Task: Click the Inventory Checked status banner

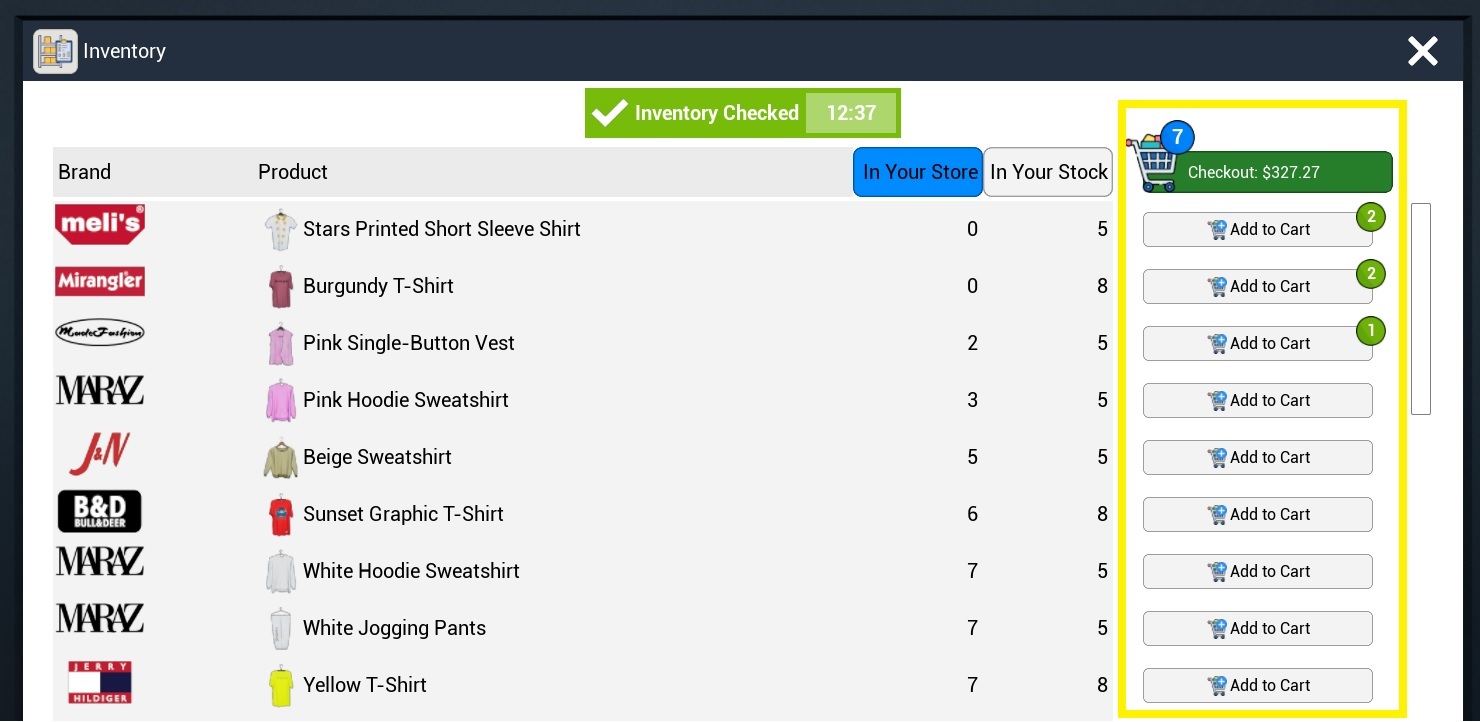Action: pyautogui.click(x=743, y=113)
